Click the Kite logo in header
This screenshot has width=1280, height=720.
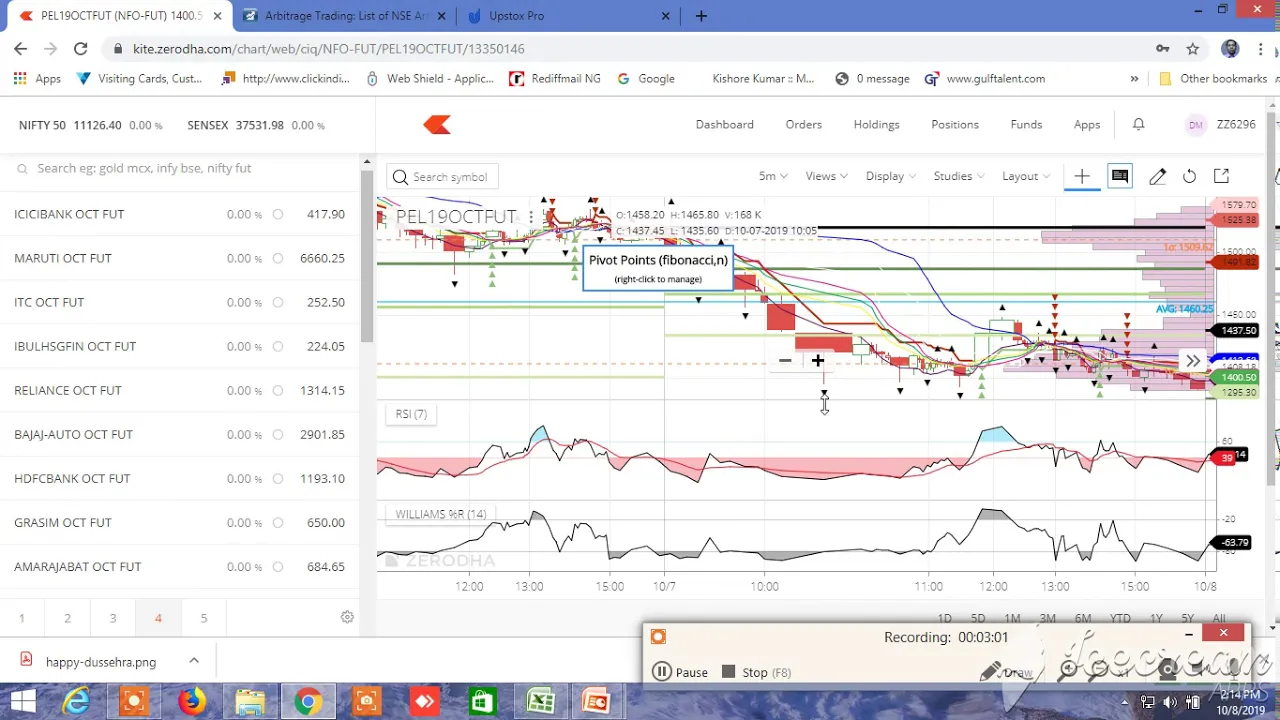(437, 125)
